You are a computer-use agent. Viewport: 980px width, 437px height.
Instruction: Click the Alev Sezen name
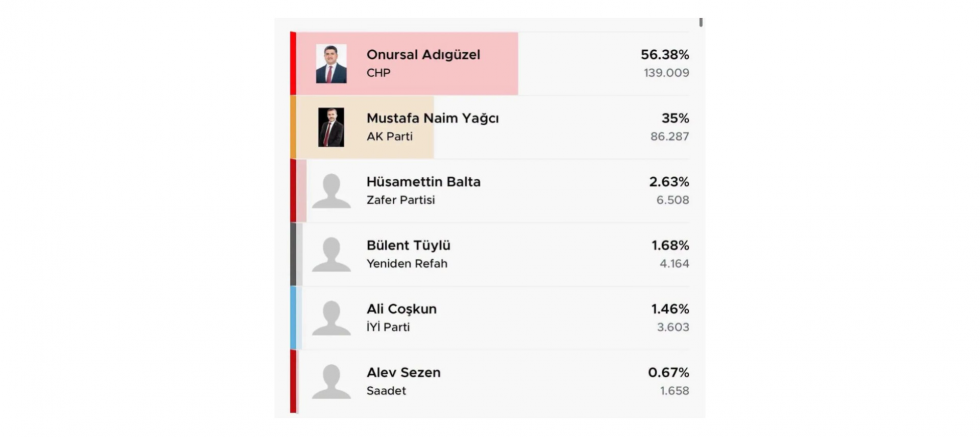pyautogui.click(x=403, y=372)
